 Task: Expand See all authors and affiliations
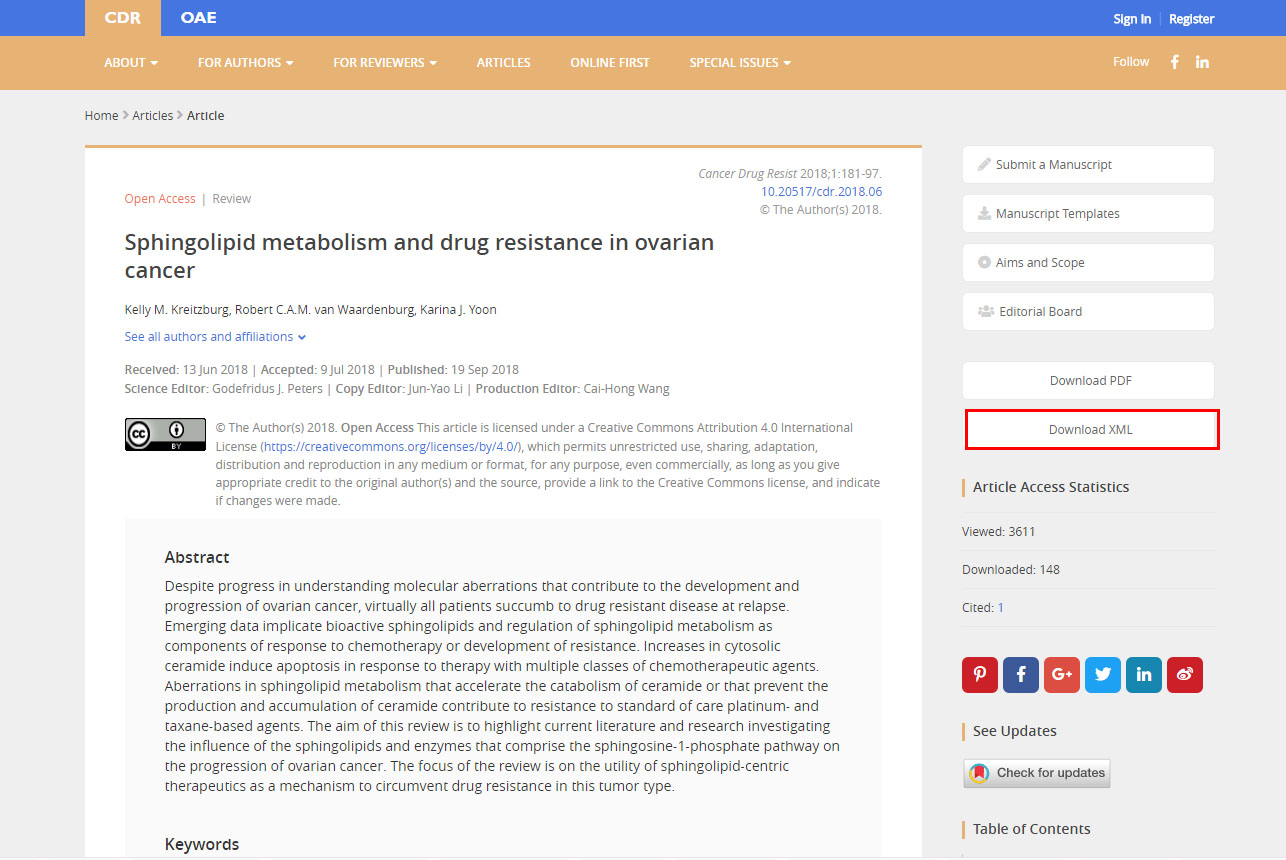[215, 337]
